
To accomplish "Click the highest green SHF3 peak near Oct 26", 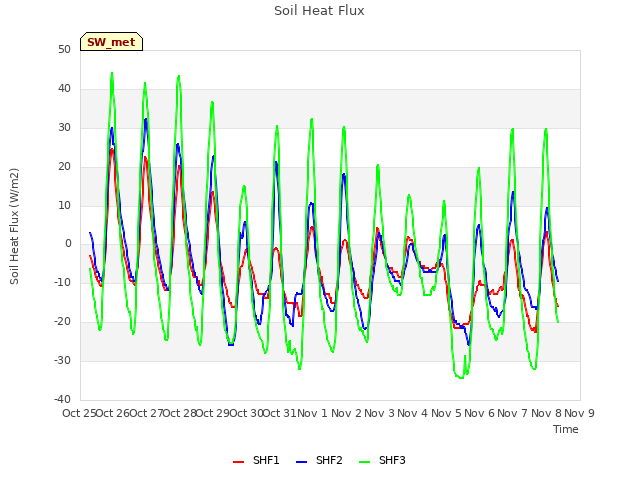I will point(112,73).
